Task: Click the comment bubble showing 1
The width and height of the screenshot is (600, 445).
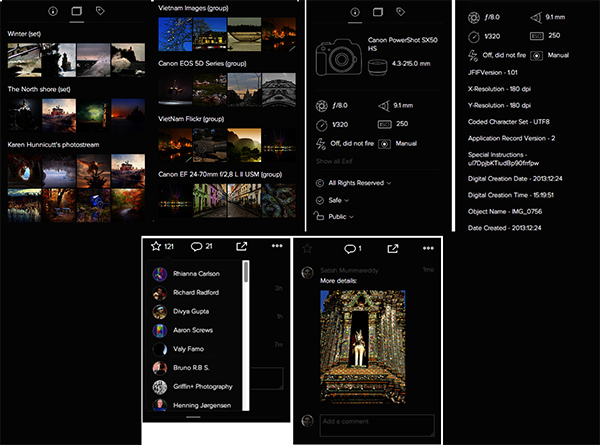Action: pyautogui.click(x=350, y=249)
